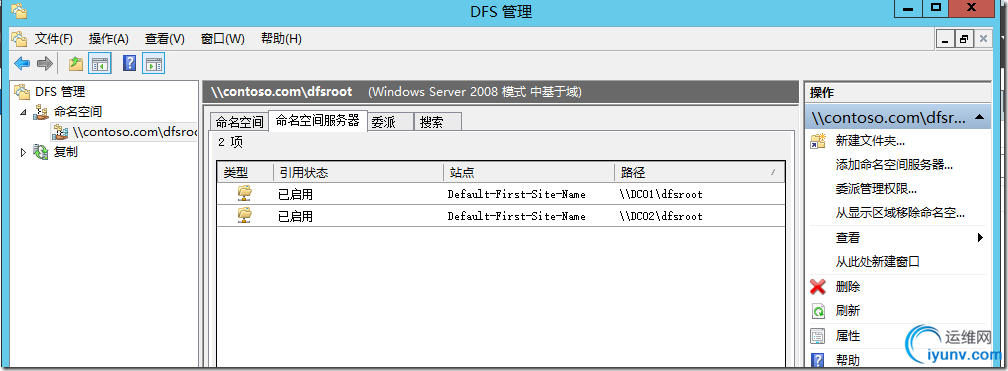Switch to the 命名空间服务器 tab
1008x371 pixels.
pyautogui.click(x=318, y=120)
